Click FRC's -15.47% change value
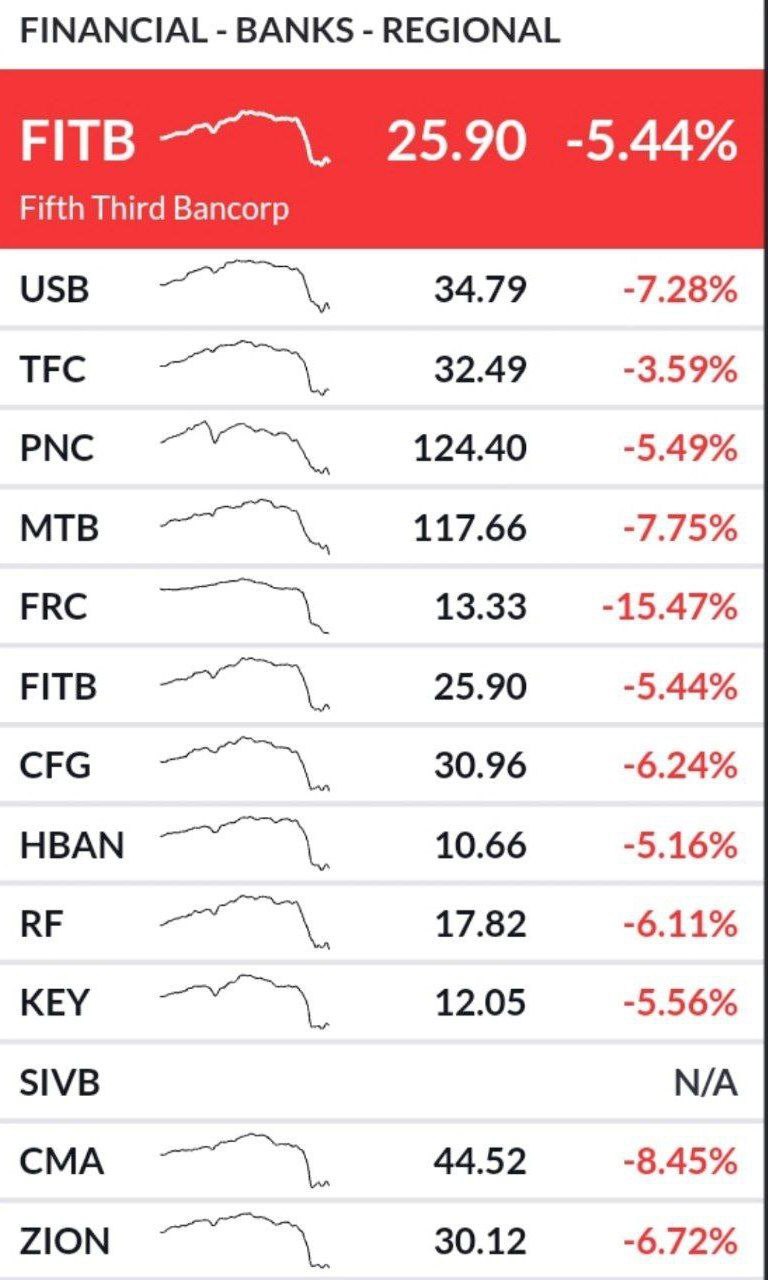This screenshot has width=768, height=1280. coord(670,607)
